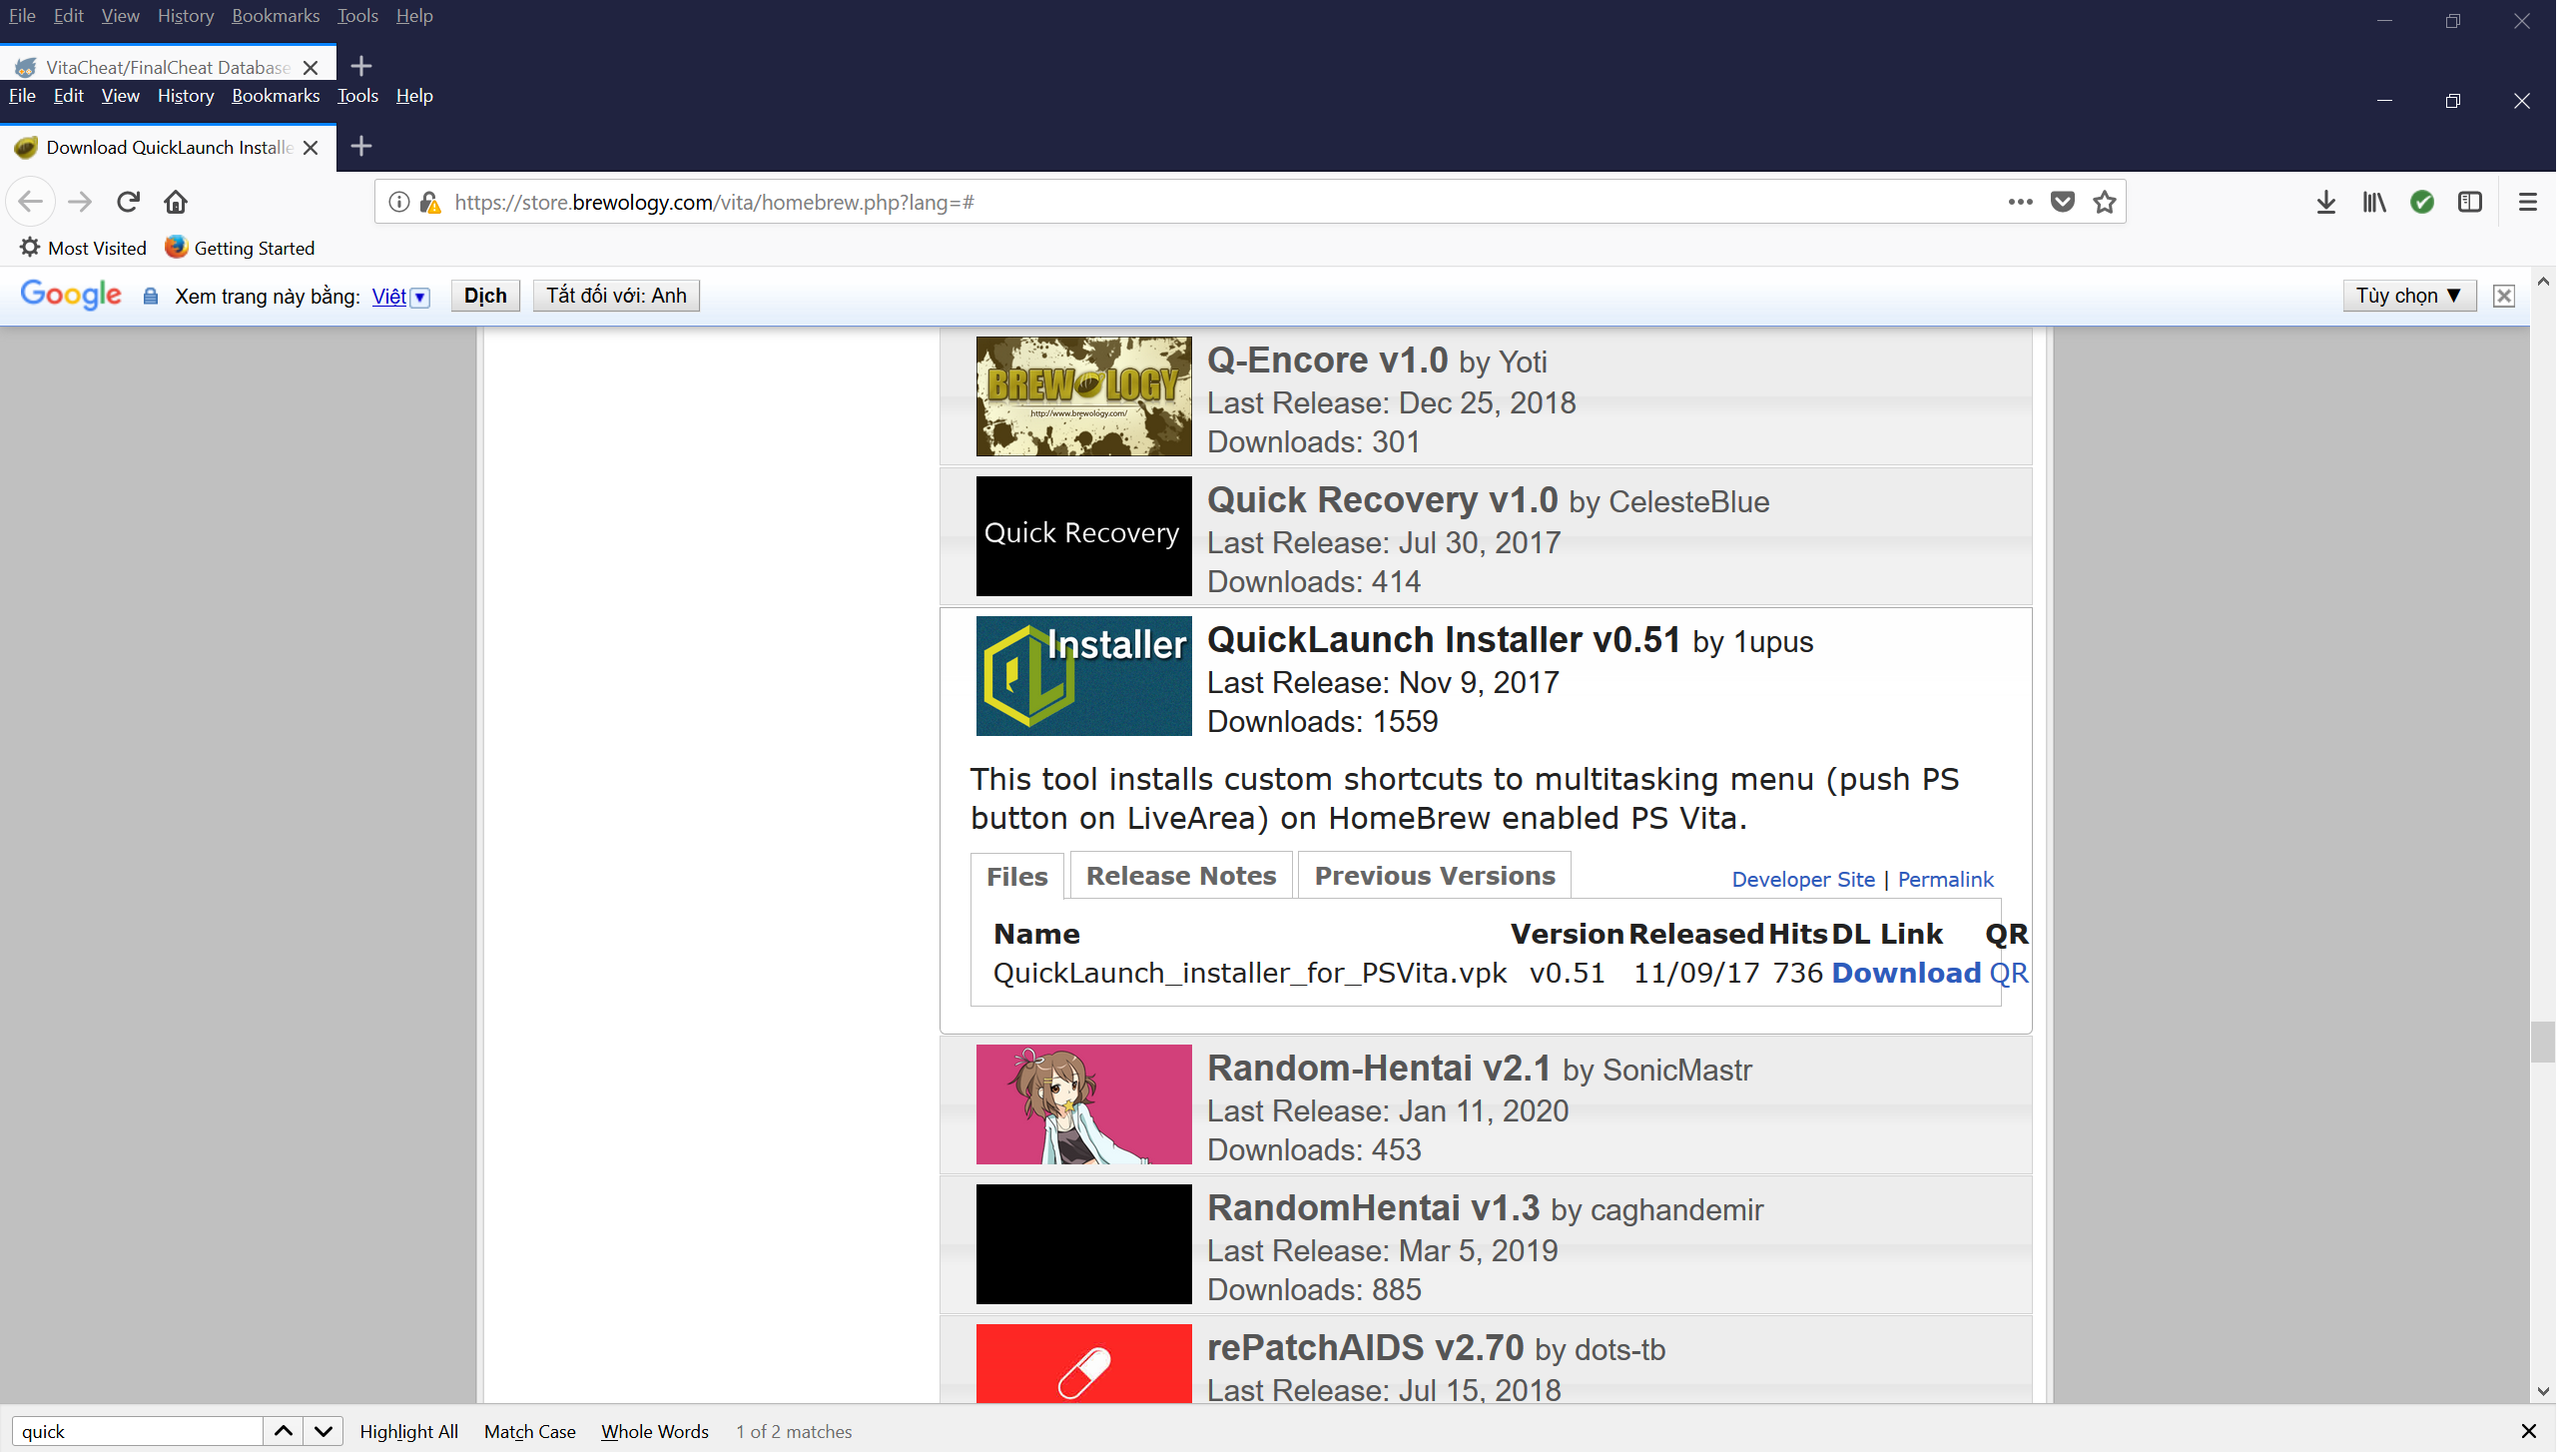Reload the current page
Screen dimensions: 2576x1452
128,202
